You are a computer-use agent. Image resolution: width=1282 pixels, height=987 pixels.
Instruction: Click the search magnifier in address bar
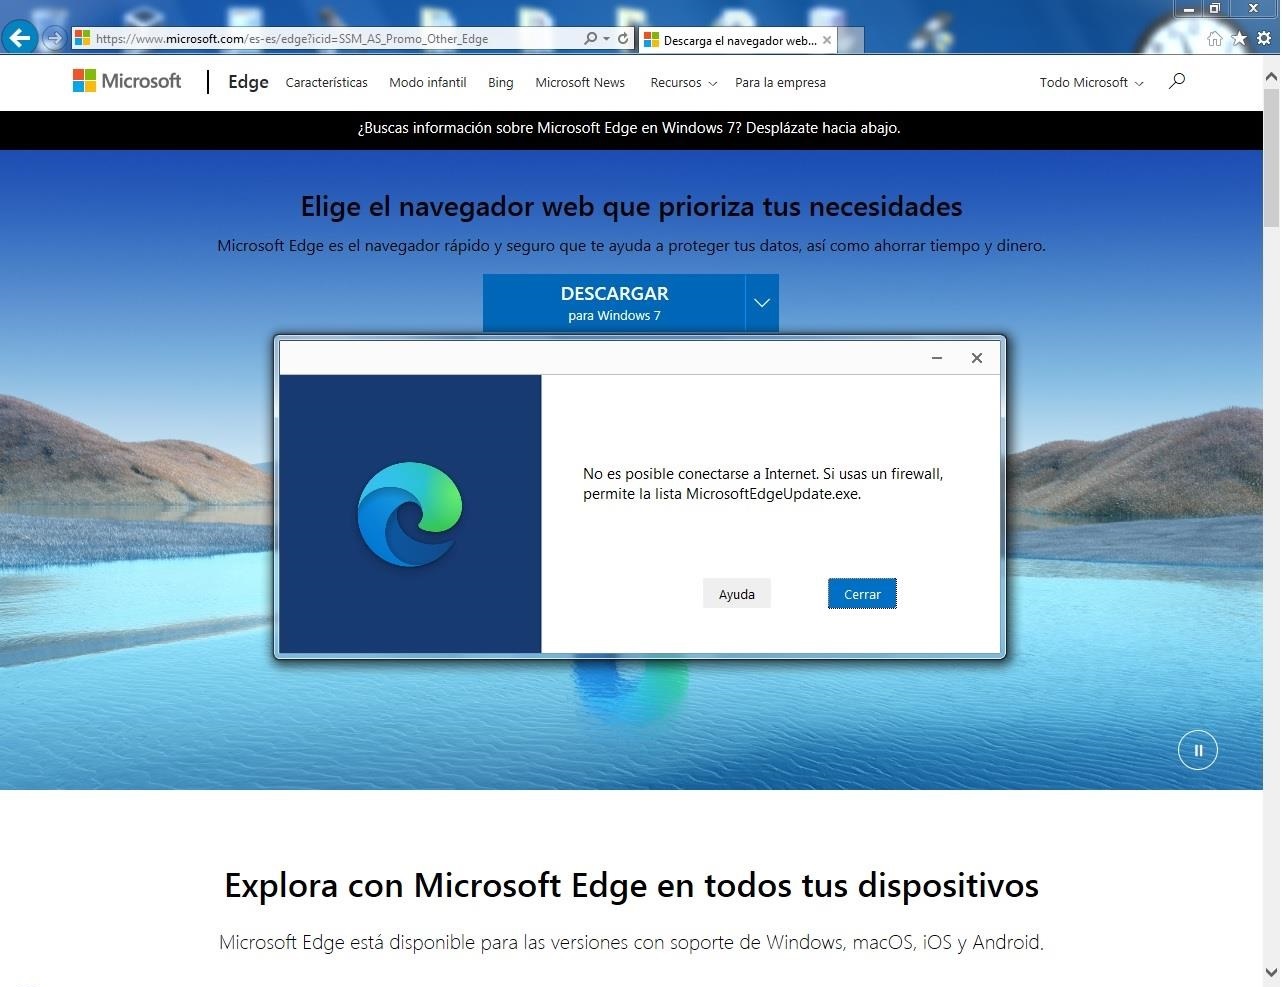pyautogui.click(x=590, y=39)
